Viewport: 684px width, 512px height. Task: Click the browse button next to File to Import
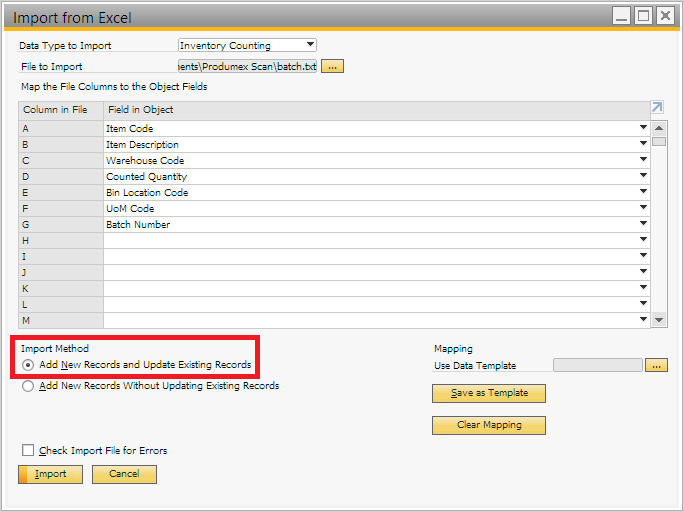(x=333, y=66)
